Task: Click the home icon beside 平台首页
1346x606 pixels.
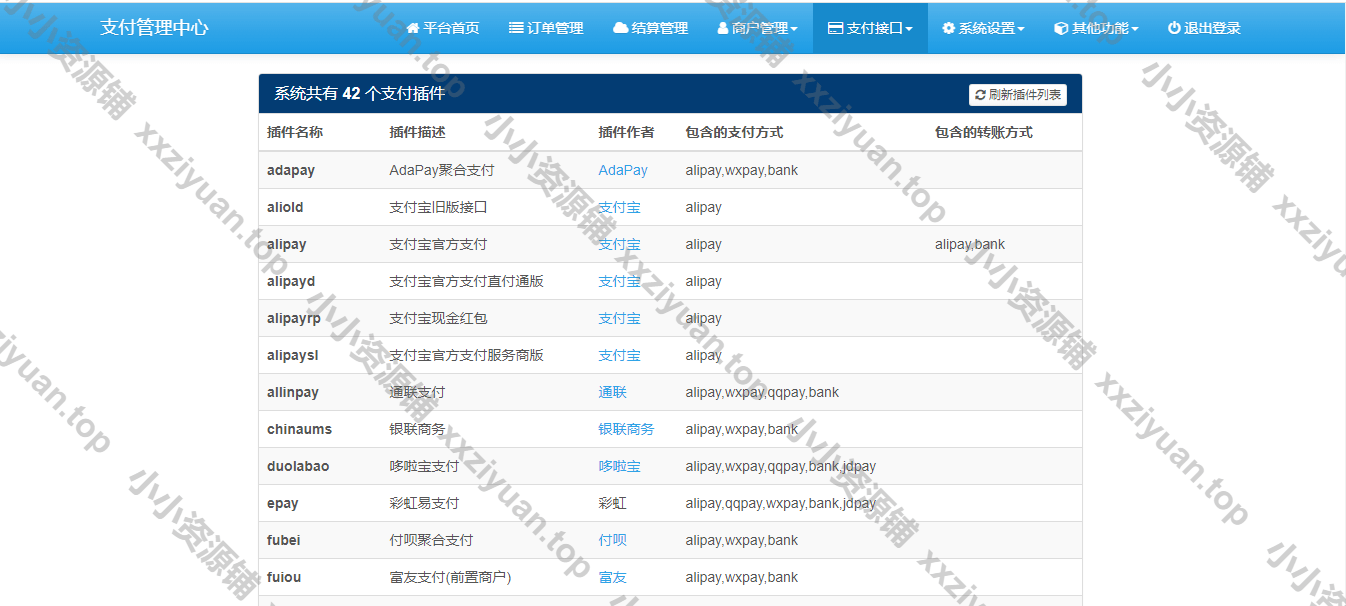Action: point(412,28)
